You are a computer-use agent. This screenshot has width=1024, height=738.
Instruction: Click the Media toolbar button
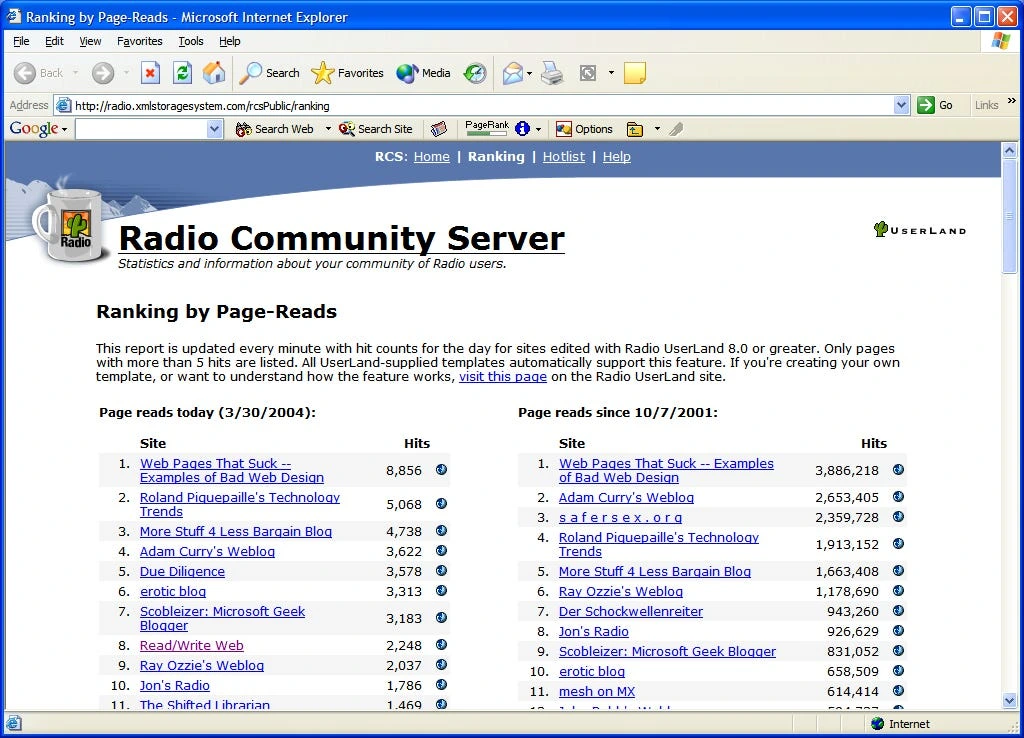423,73
